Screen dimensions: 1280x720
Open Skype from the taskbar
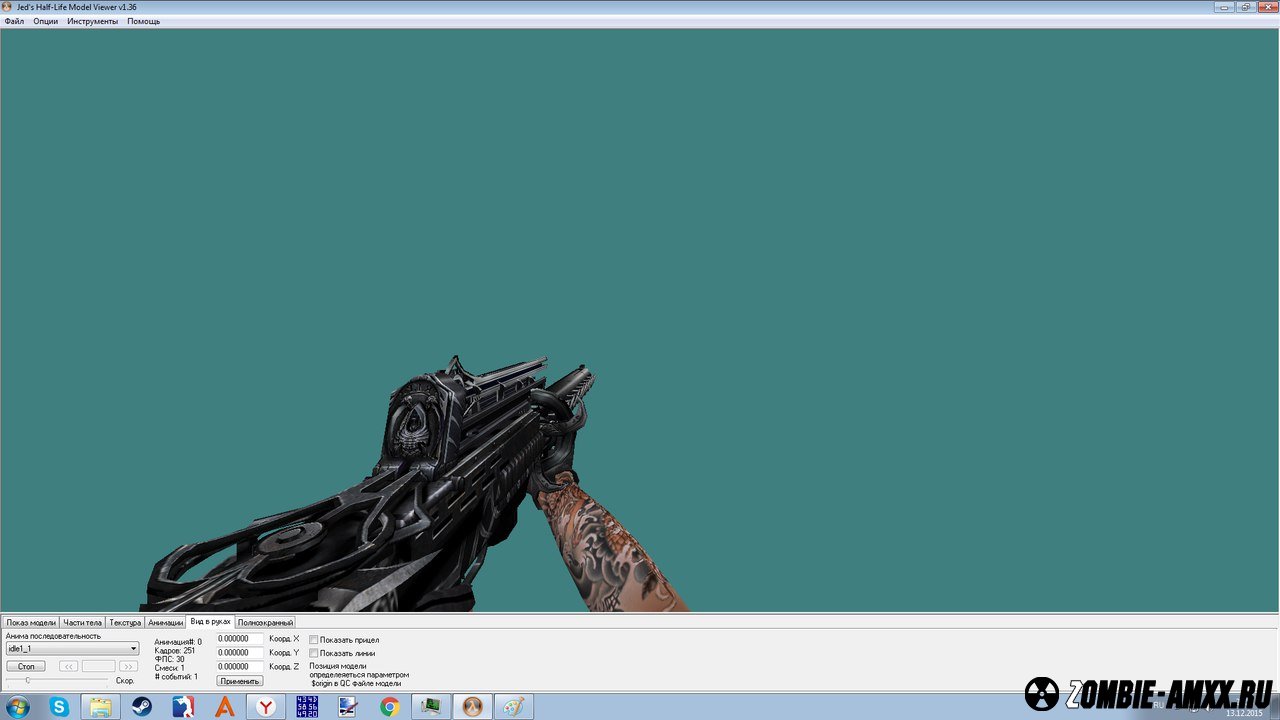point(60,707)
